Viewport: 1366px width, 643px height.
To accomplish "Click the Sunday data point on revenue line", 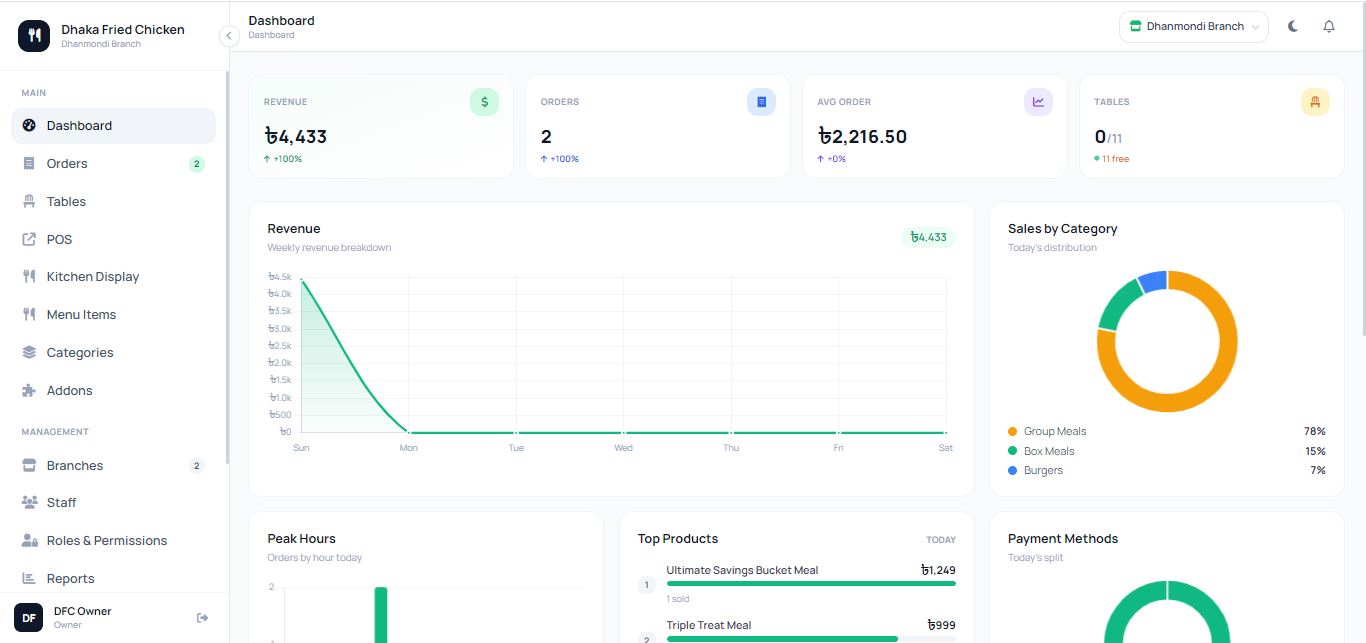I will (301, 281).
